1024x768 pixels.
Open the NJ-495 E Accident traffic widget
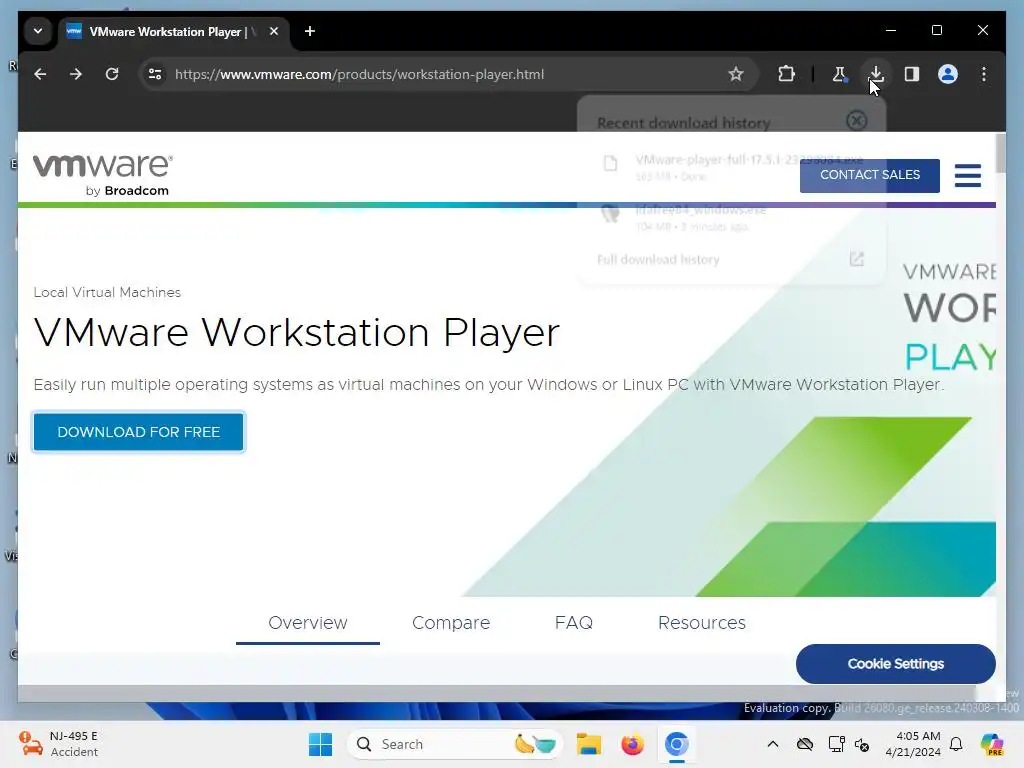pyautogui.click(x=59, y=744)
